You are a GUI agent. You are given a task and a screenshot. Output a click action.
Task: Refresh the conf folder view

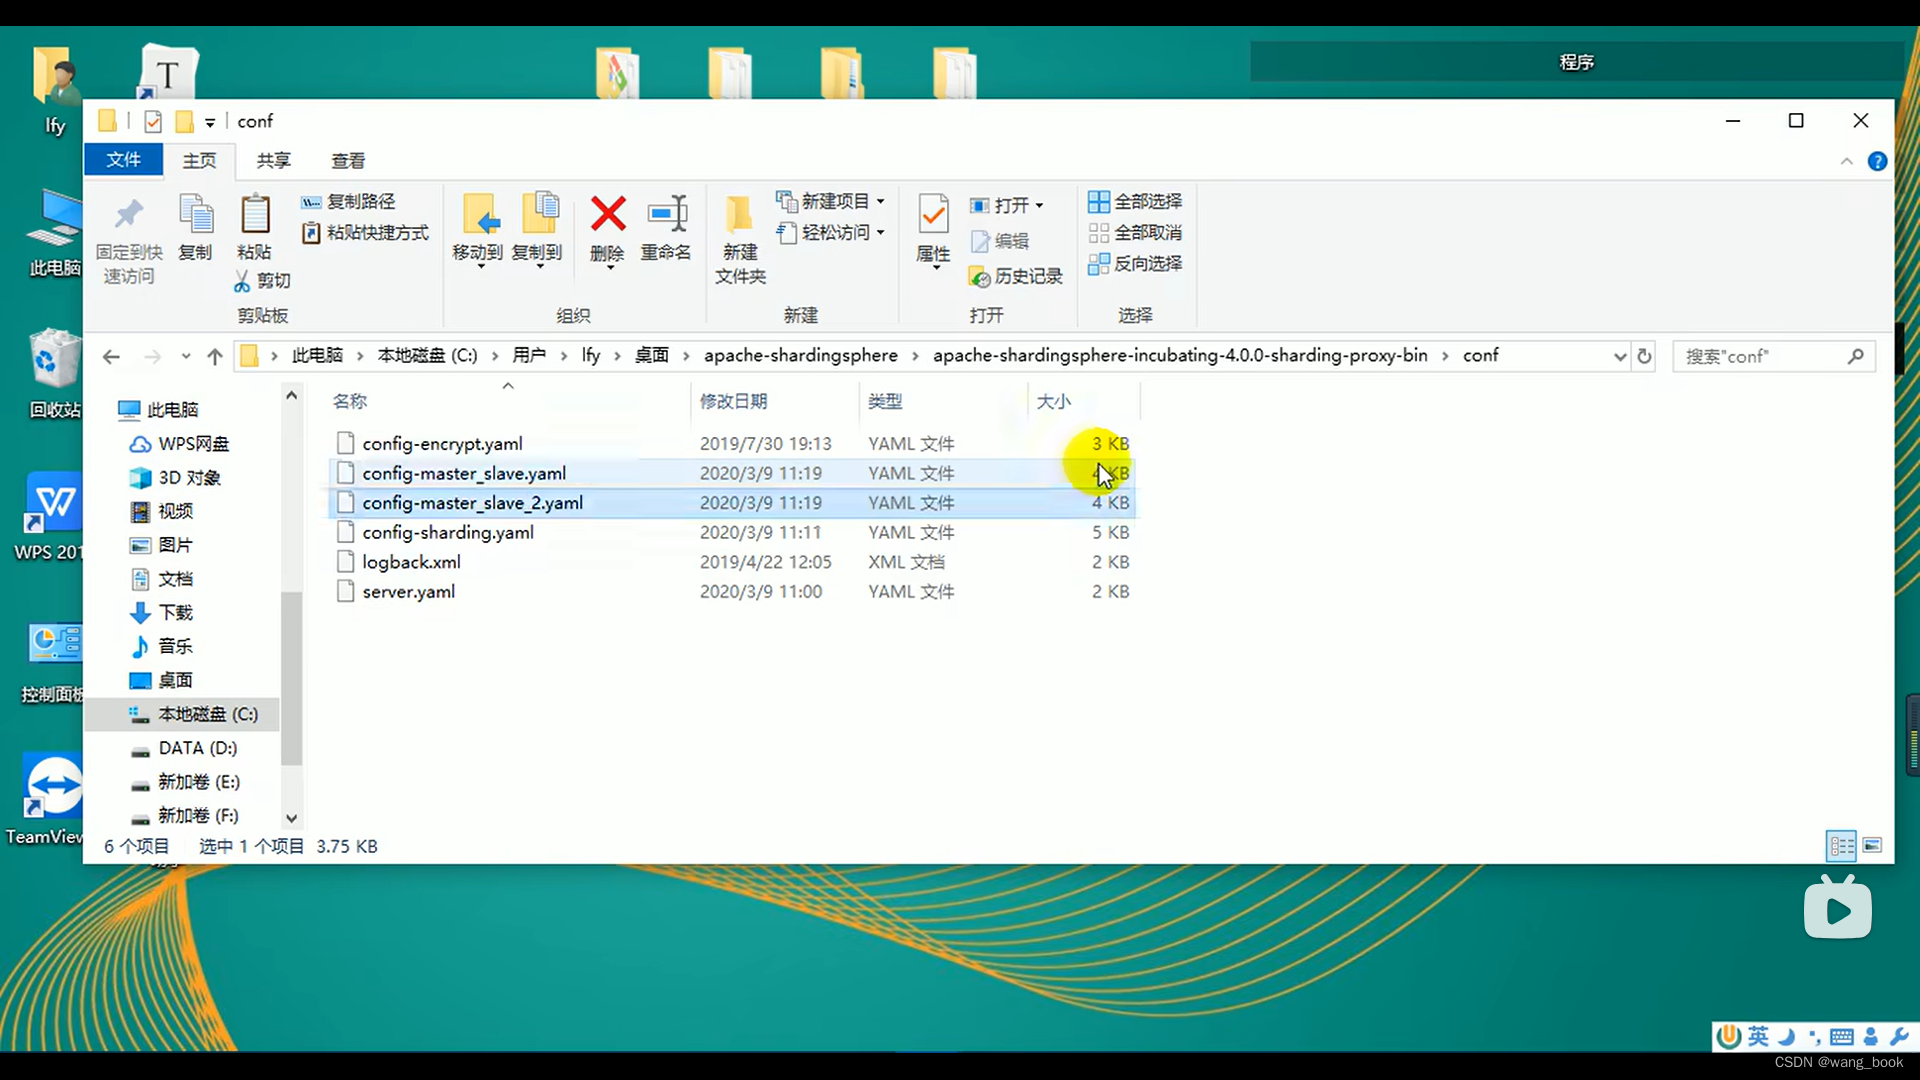pyautogui.click(x=1644, y=356)
